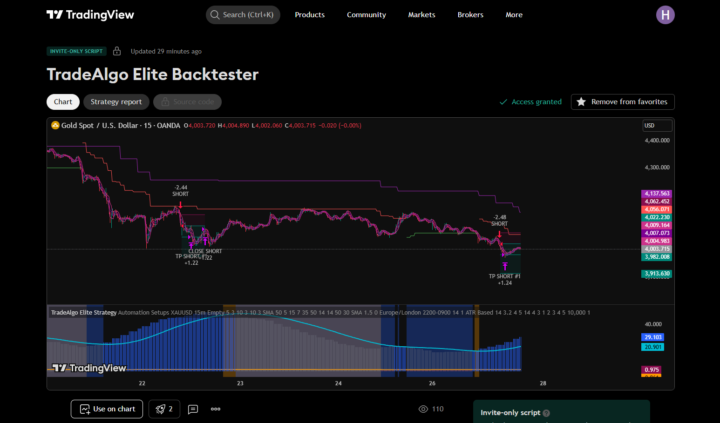This screenshot has height=423, width=720.
Task: Click the Invite-only script badge
Action: tap(77, 51)
